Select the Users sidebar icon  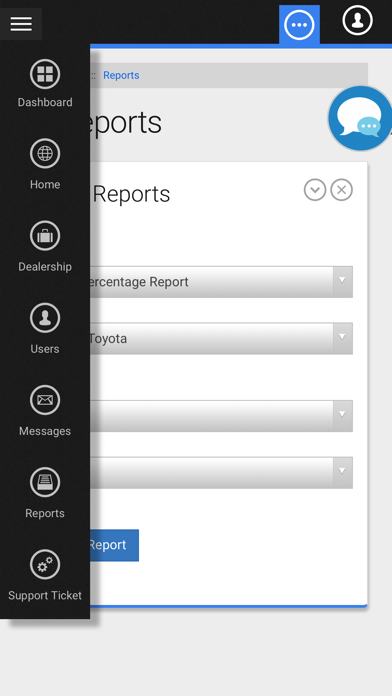point(45,318)
